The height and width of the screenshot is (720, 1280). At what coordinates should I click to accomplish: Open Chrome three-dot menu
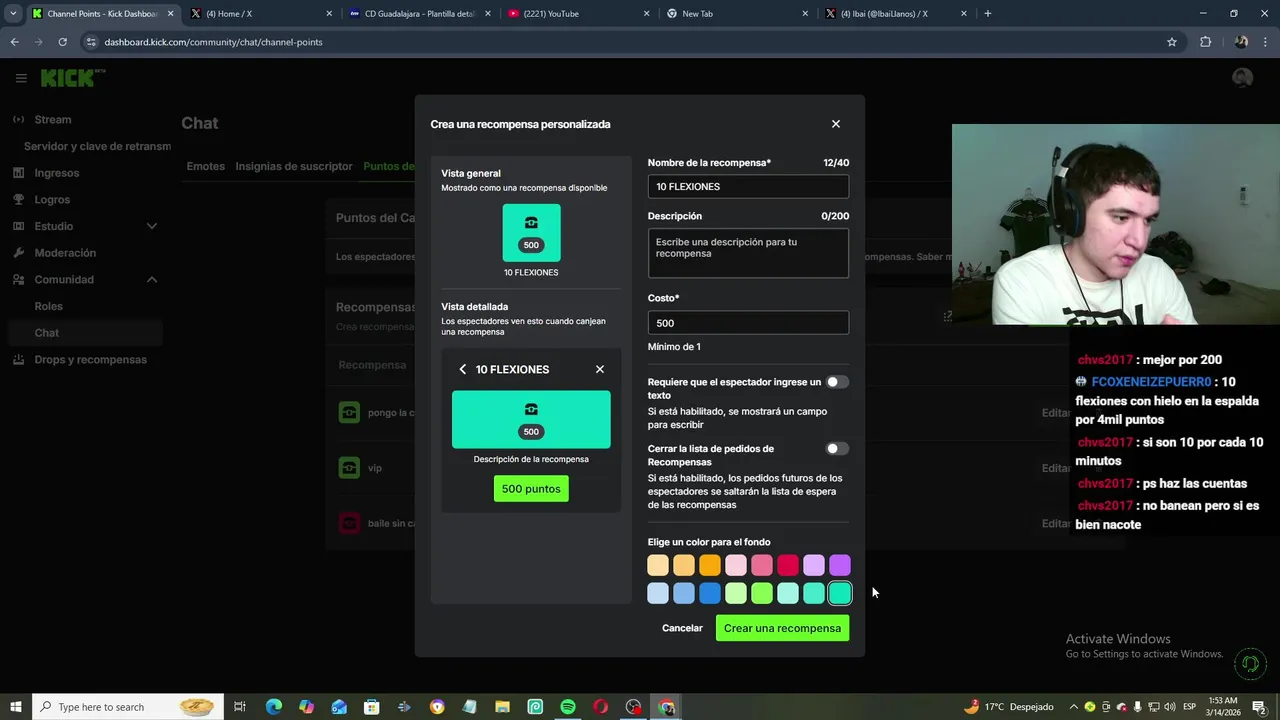coord(1267,42)
